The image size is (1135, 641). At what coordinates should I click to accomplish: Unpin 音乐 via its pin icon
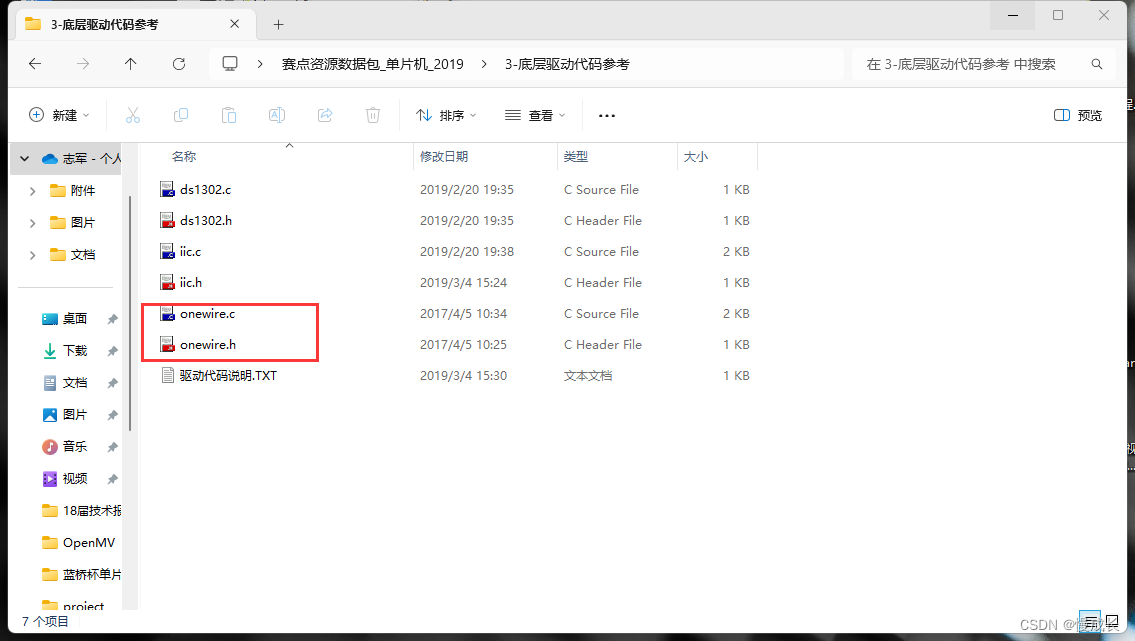[112, 447]
